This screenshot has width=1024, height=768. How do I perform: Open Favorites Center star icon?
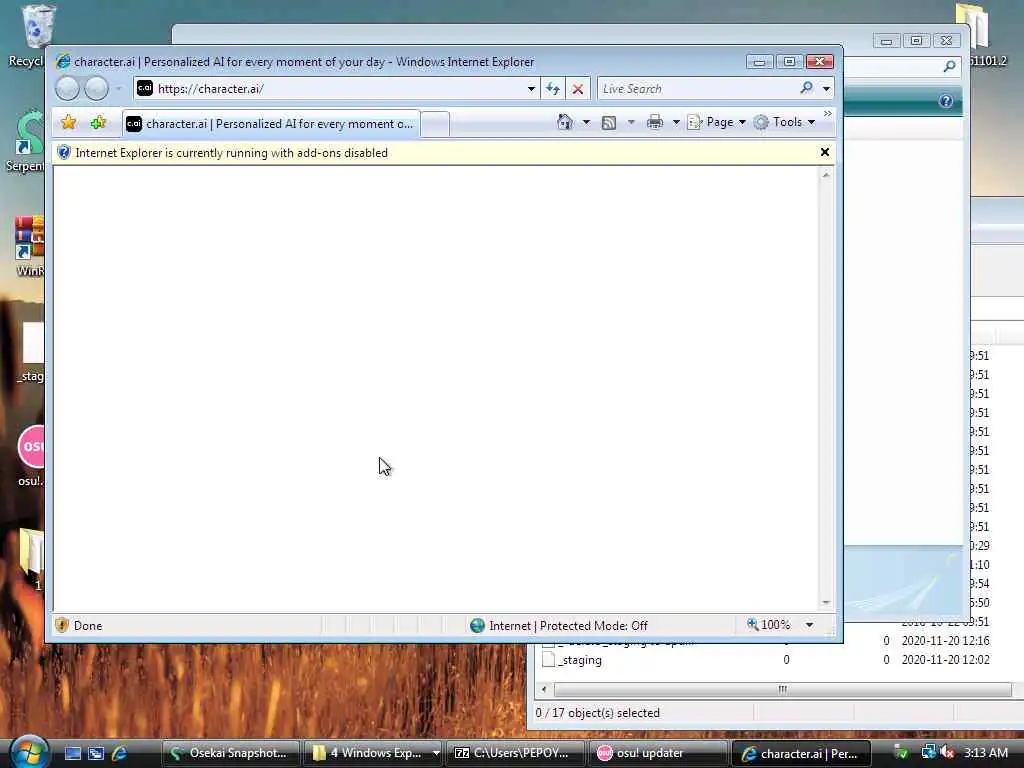pos(69,122)
